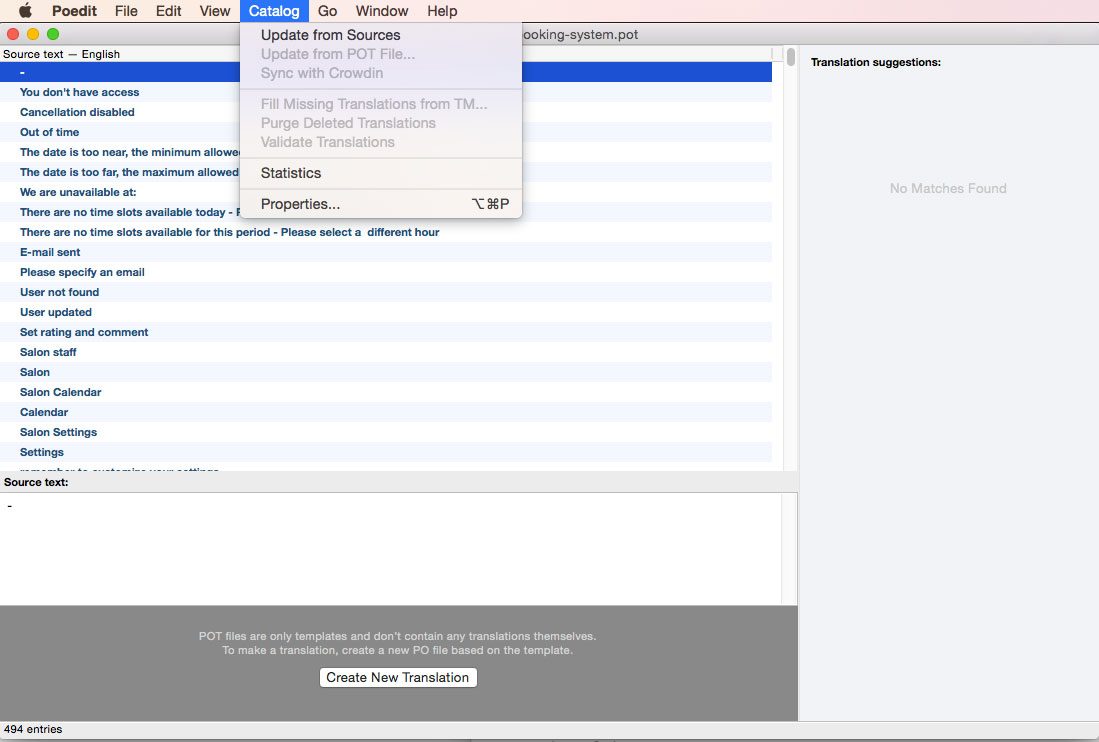This screenshot has height=742, width=1099.
Task: Choose Properties... in Catalog menu
Action: (x=300, y=204)
